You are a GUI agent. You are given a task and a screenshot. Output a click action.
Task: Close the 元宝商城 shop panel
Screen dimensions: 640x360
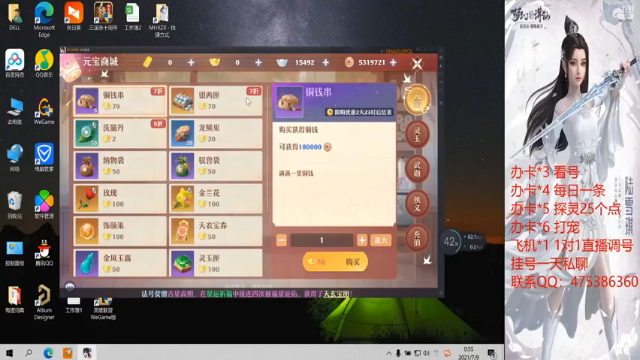417,63
